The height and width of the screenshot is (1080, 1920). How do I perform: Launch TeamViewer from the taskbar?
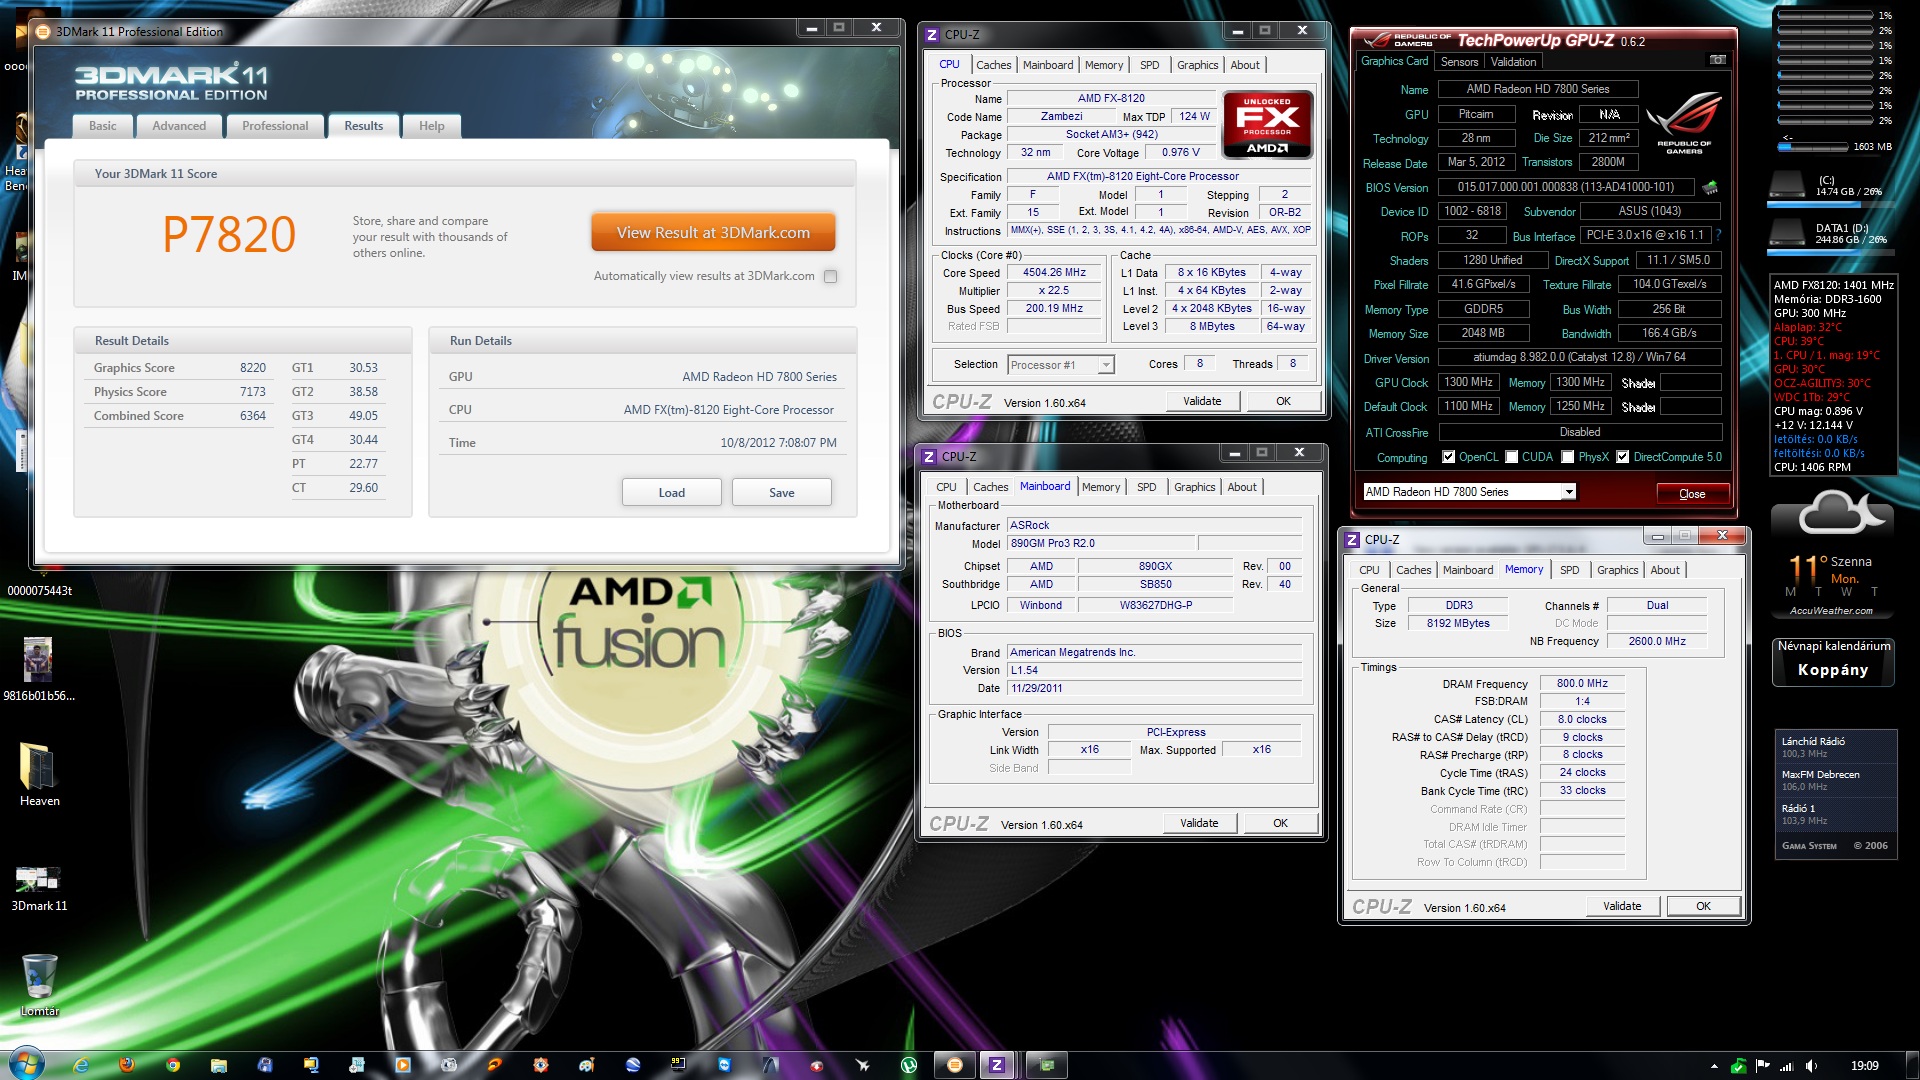[724, 1065]
